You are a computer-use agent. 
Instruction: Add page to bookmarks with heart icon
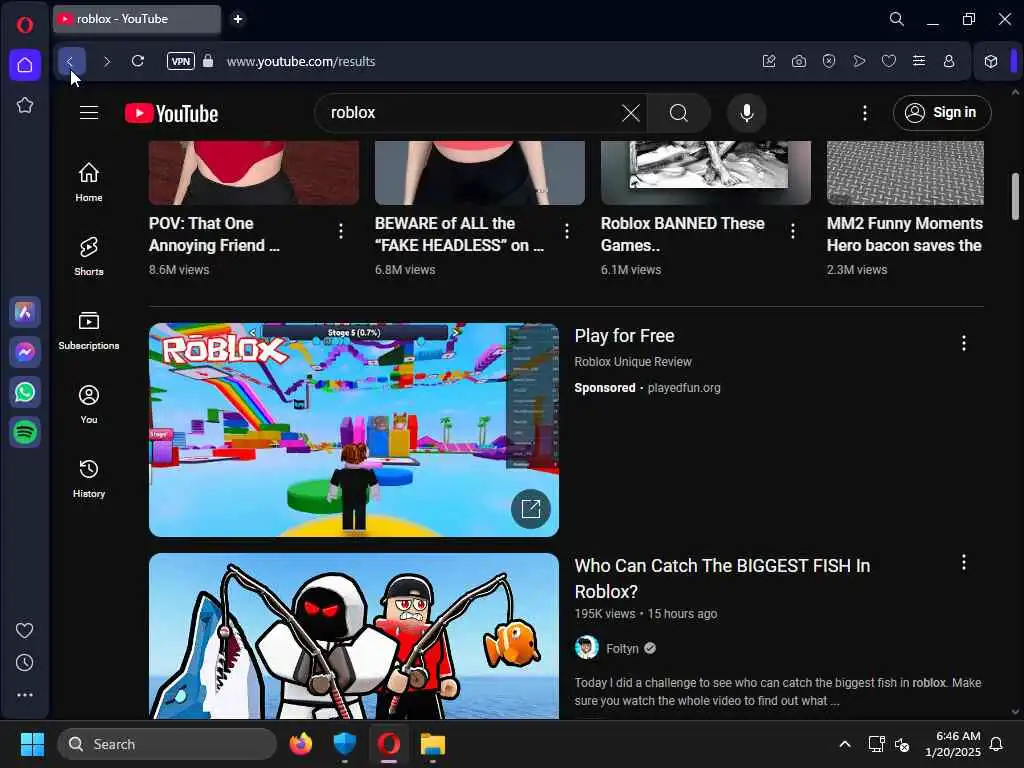(x=889, y=61)
